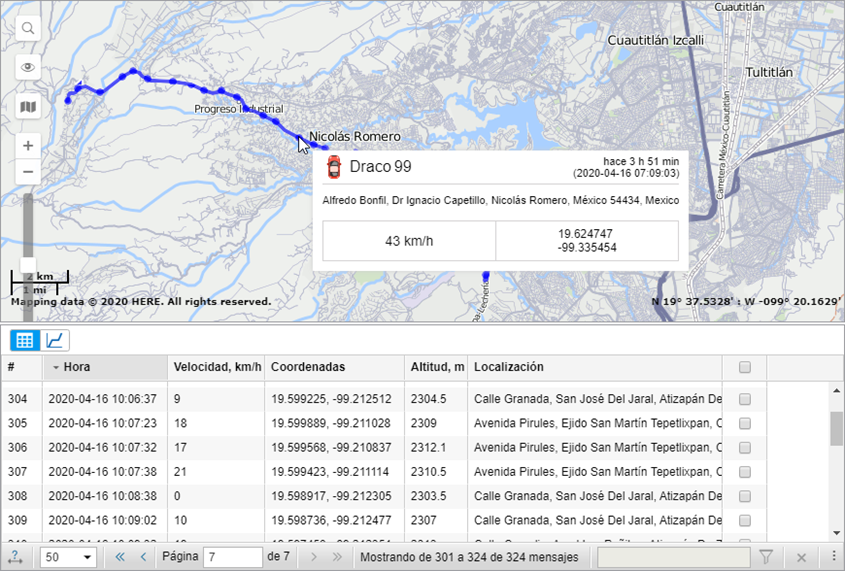
Task: Open the more options vertical dots menu
Action: pos(834,557)
